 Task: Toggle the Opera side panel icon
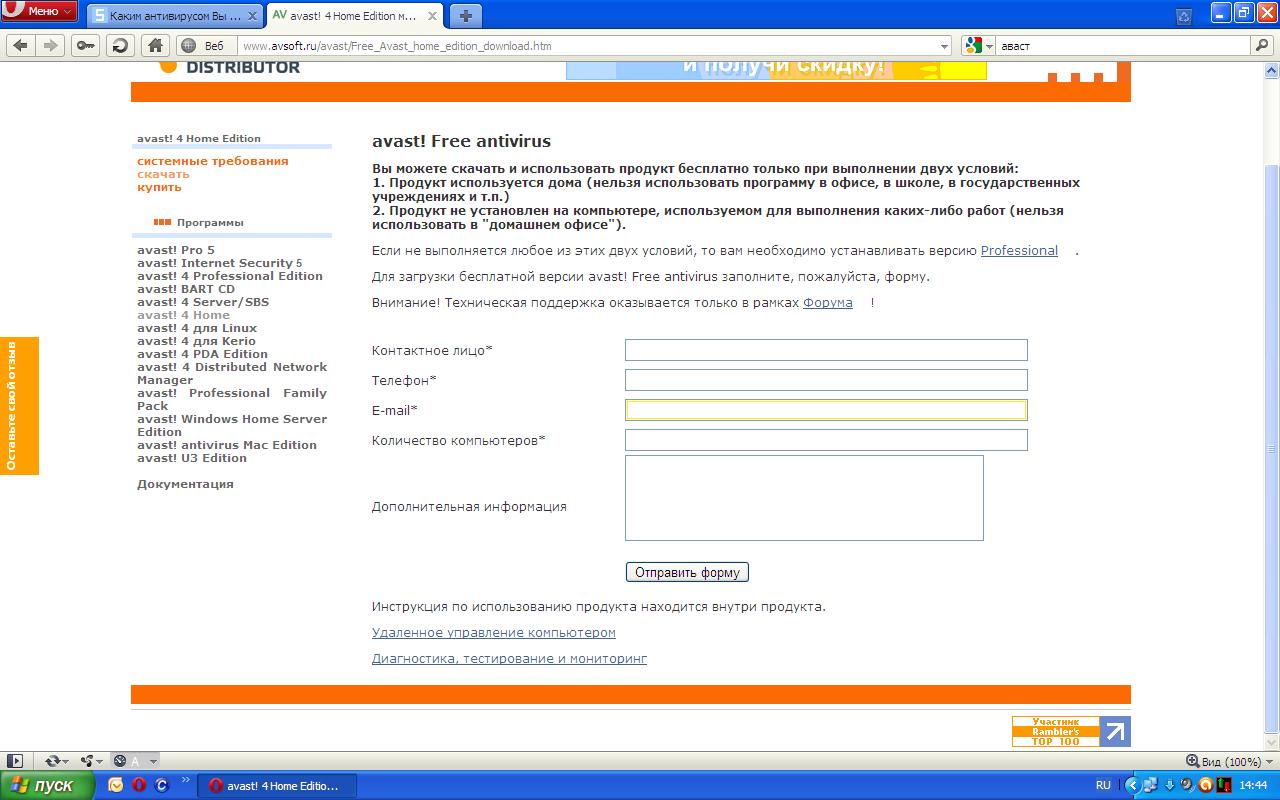tap(15, 761)
